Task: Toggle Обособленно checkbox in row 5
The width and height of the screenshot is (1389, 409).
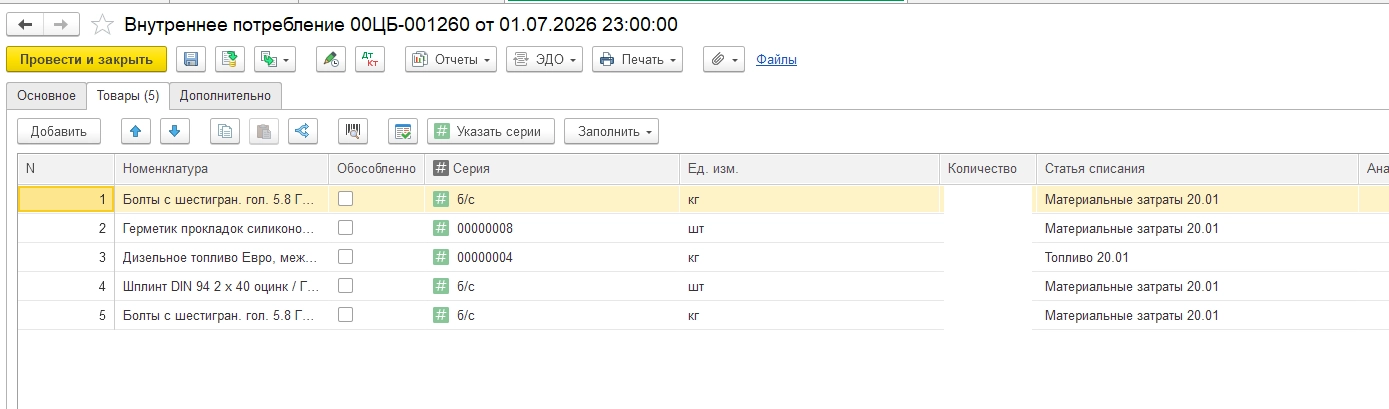Action: (x=346, y=315)
